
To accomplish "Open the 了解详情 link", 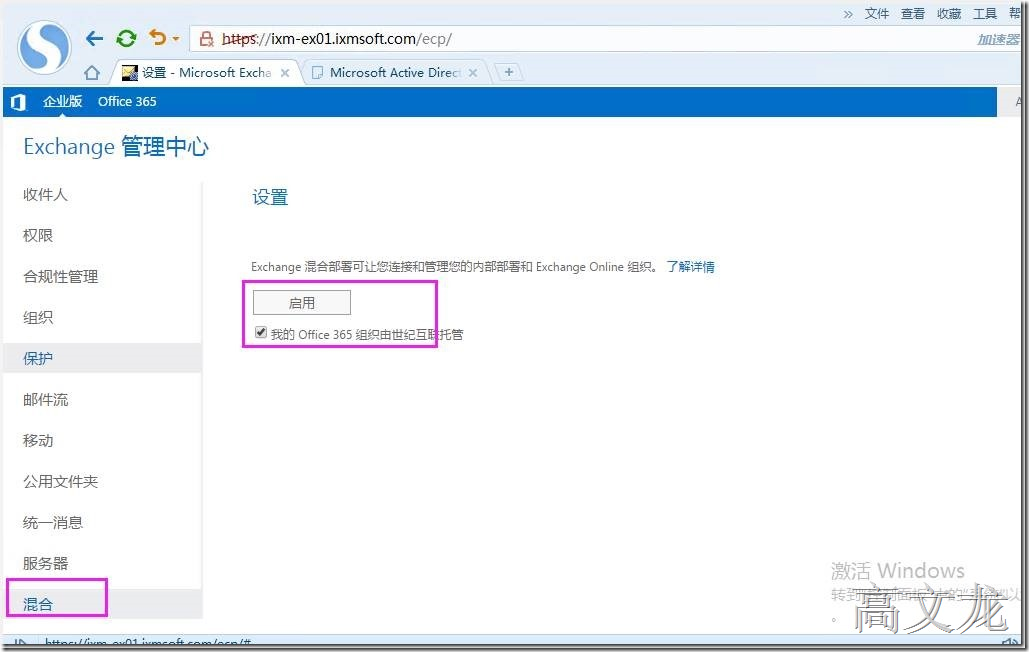I will click(690, 267).
